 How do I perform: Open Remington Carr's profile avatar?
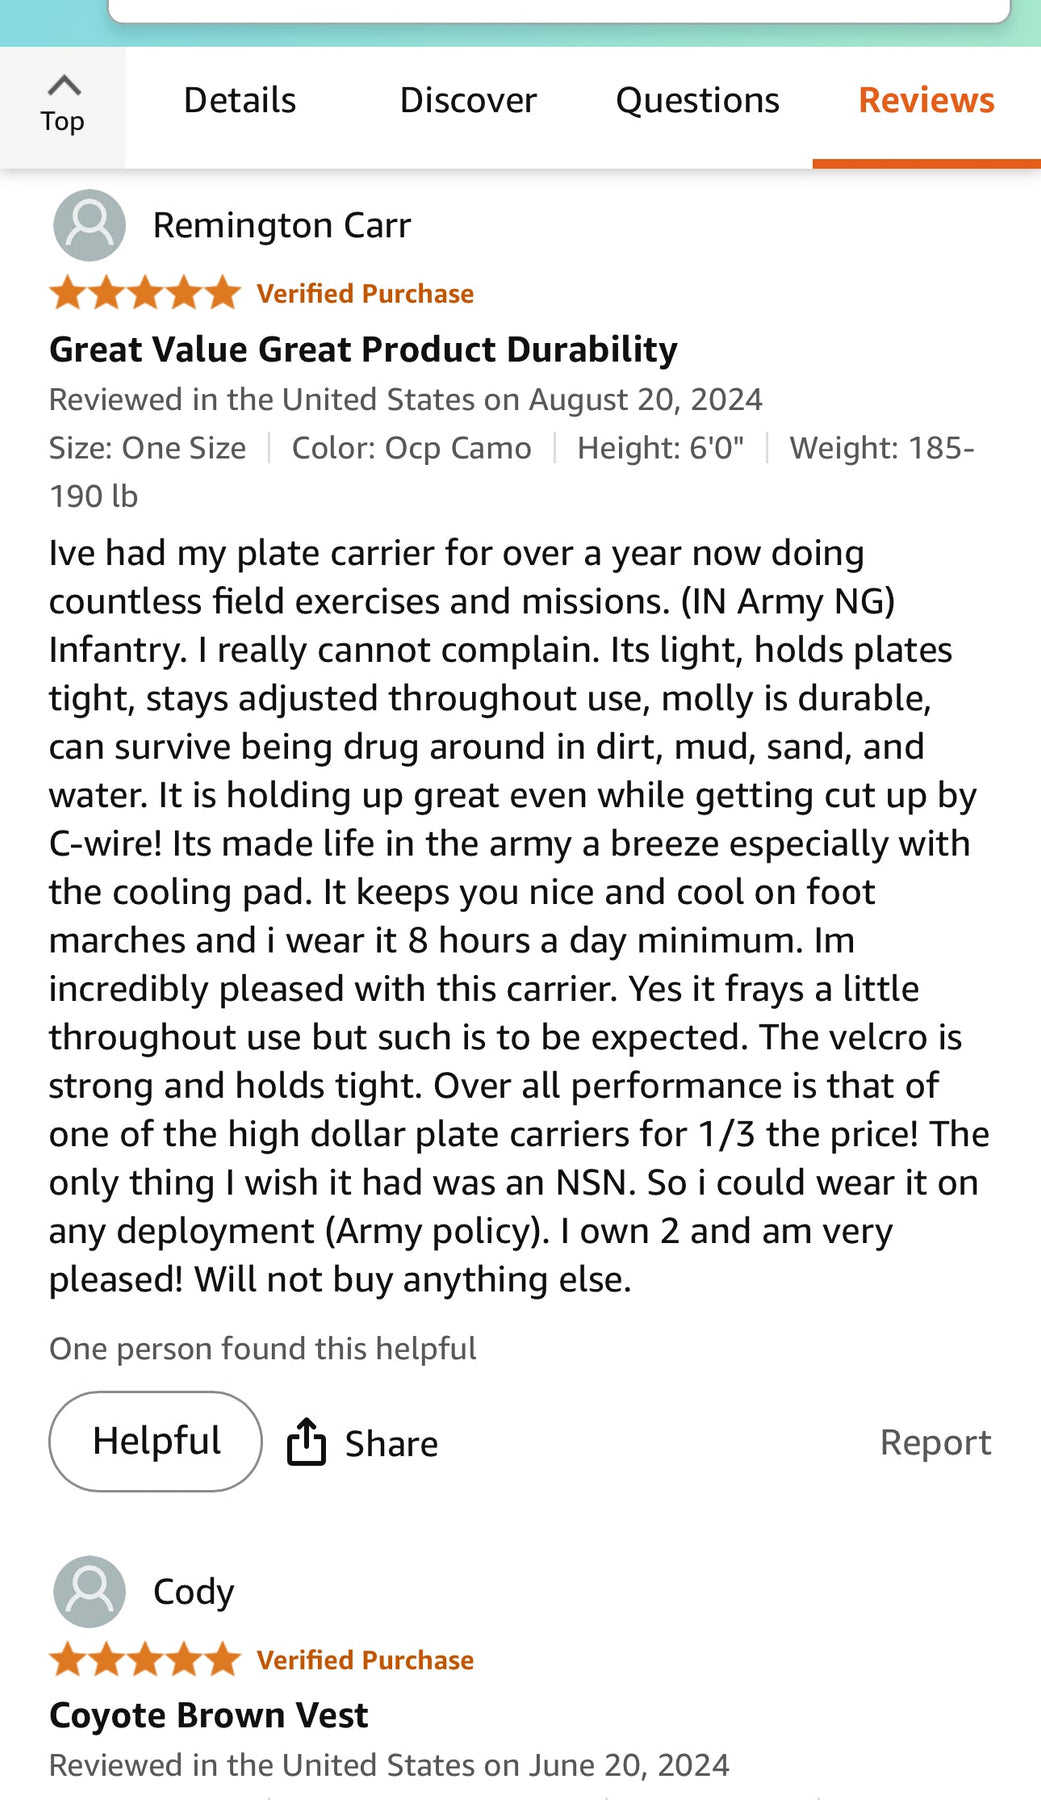click(x=89, y=225)
